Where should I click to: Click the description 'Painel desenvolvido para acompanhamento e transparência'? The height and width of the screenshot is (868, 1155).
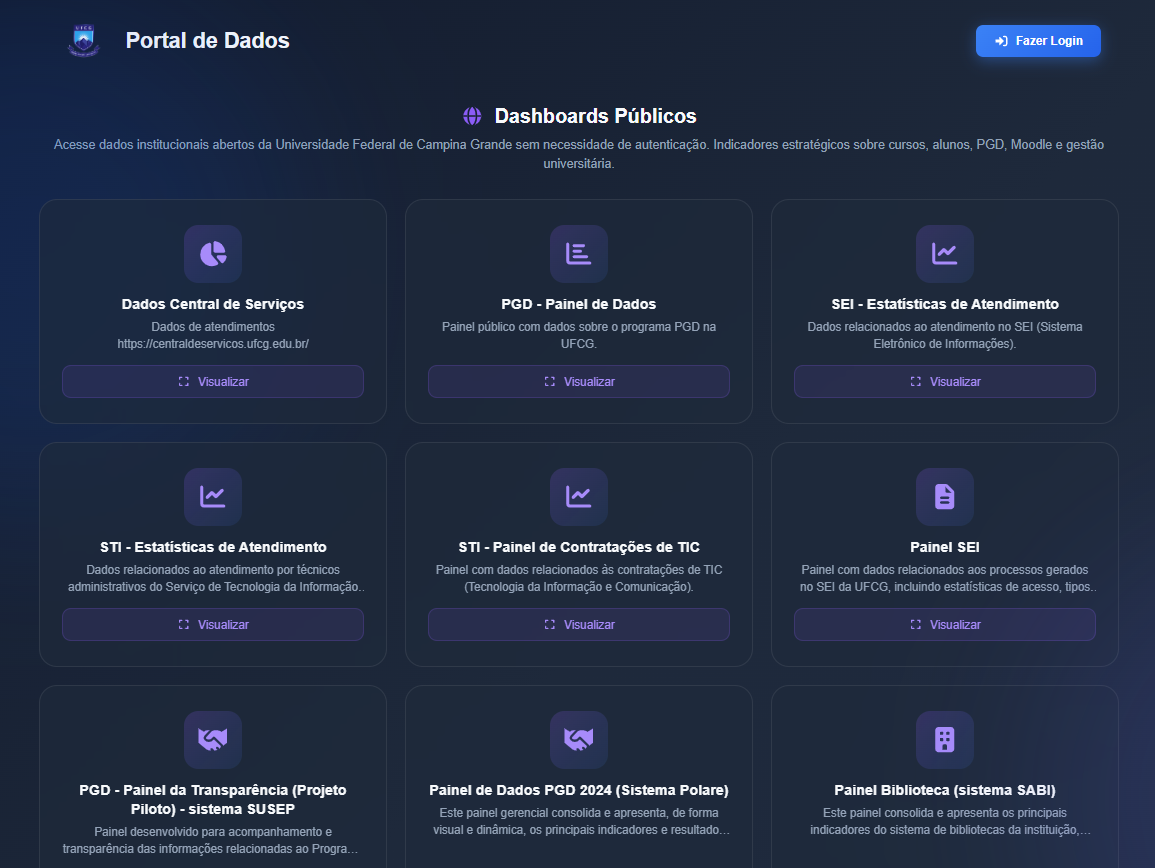tap(213, 841)
